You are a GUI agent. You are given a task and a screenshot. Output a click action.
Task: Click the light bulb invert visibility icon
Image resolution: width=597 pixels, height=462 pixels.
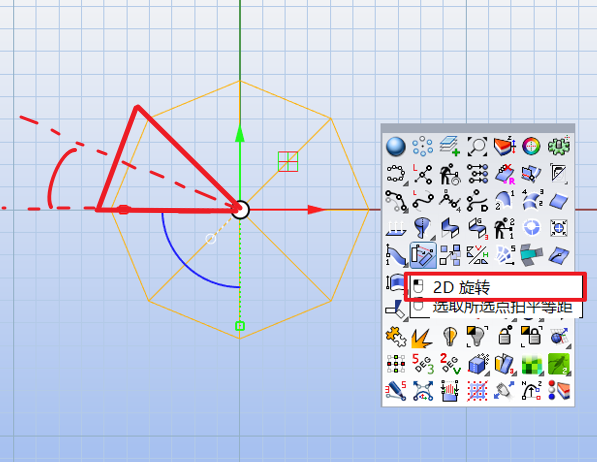click(477, 337)
